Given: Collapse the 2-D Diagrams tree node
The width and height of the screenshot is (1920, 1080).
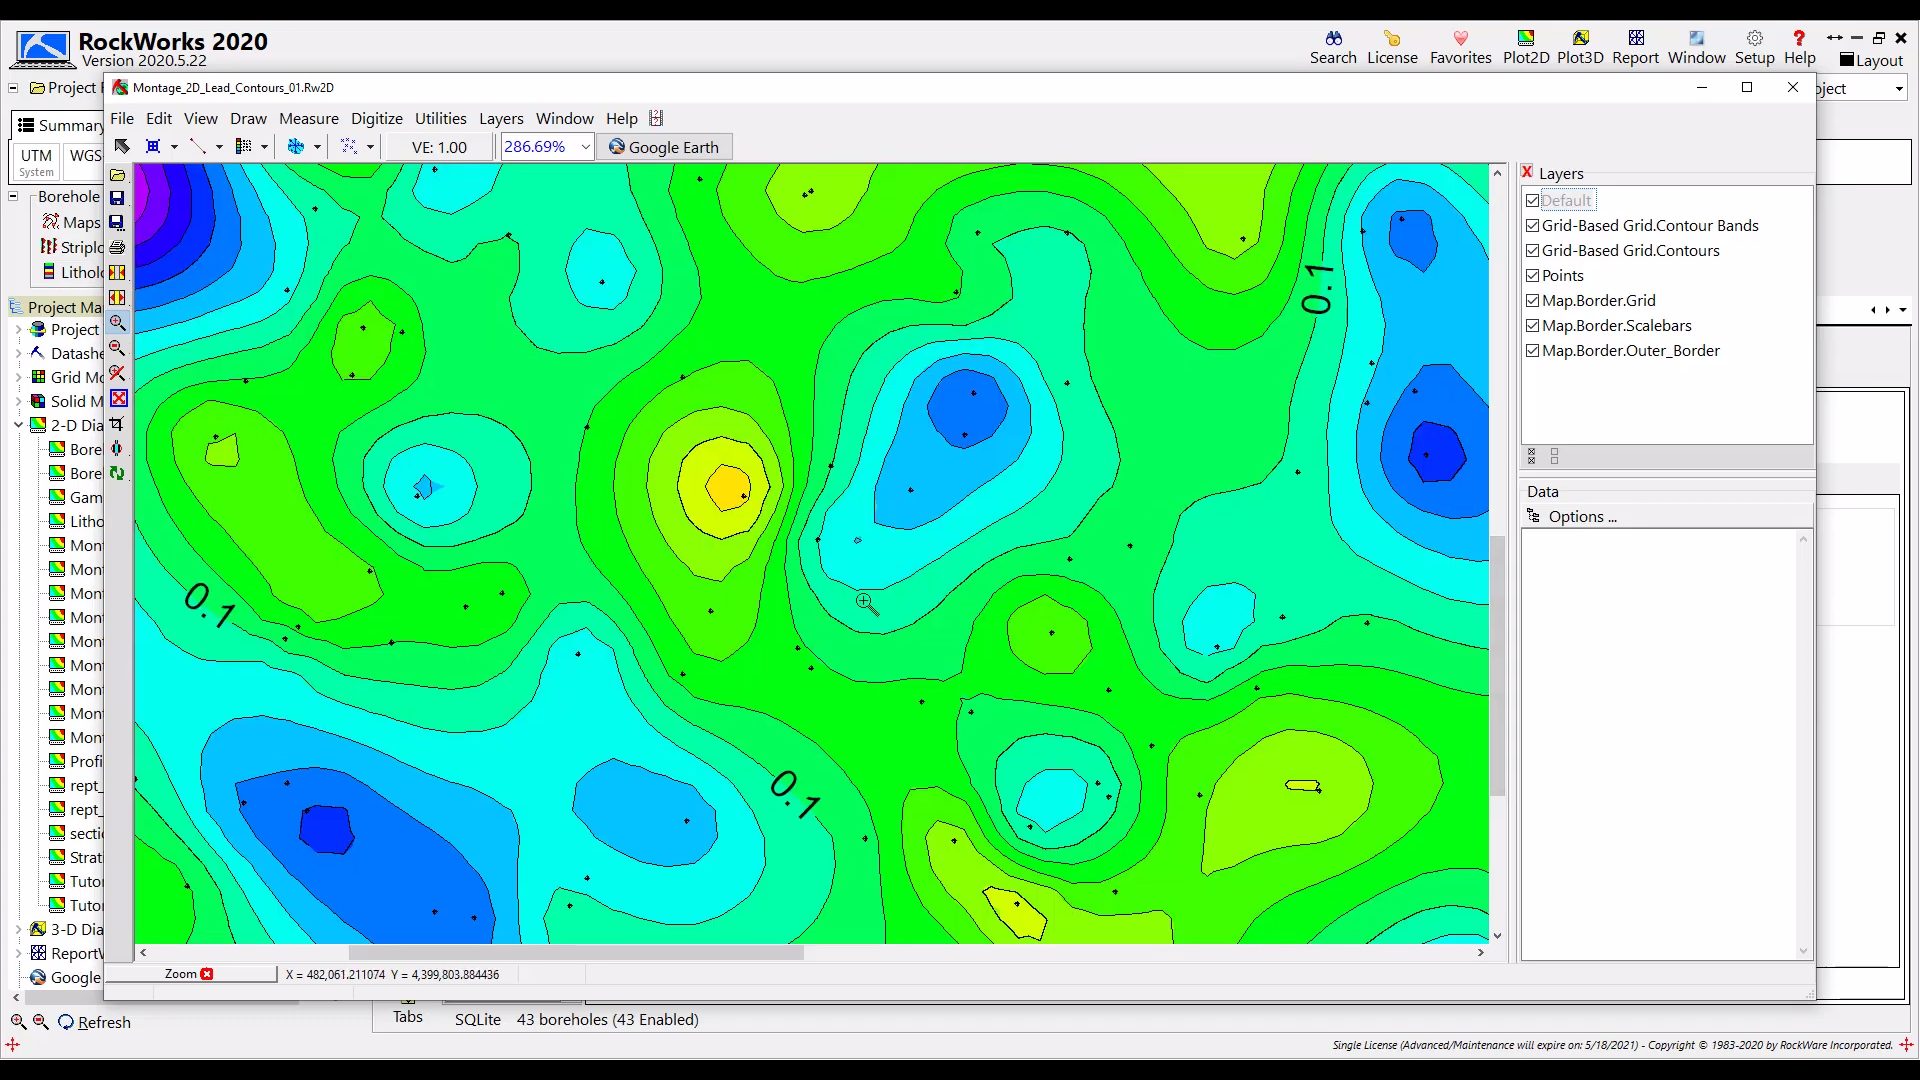Looking at the screenshot, I should tap(18, 425).
